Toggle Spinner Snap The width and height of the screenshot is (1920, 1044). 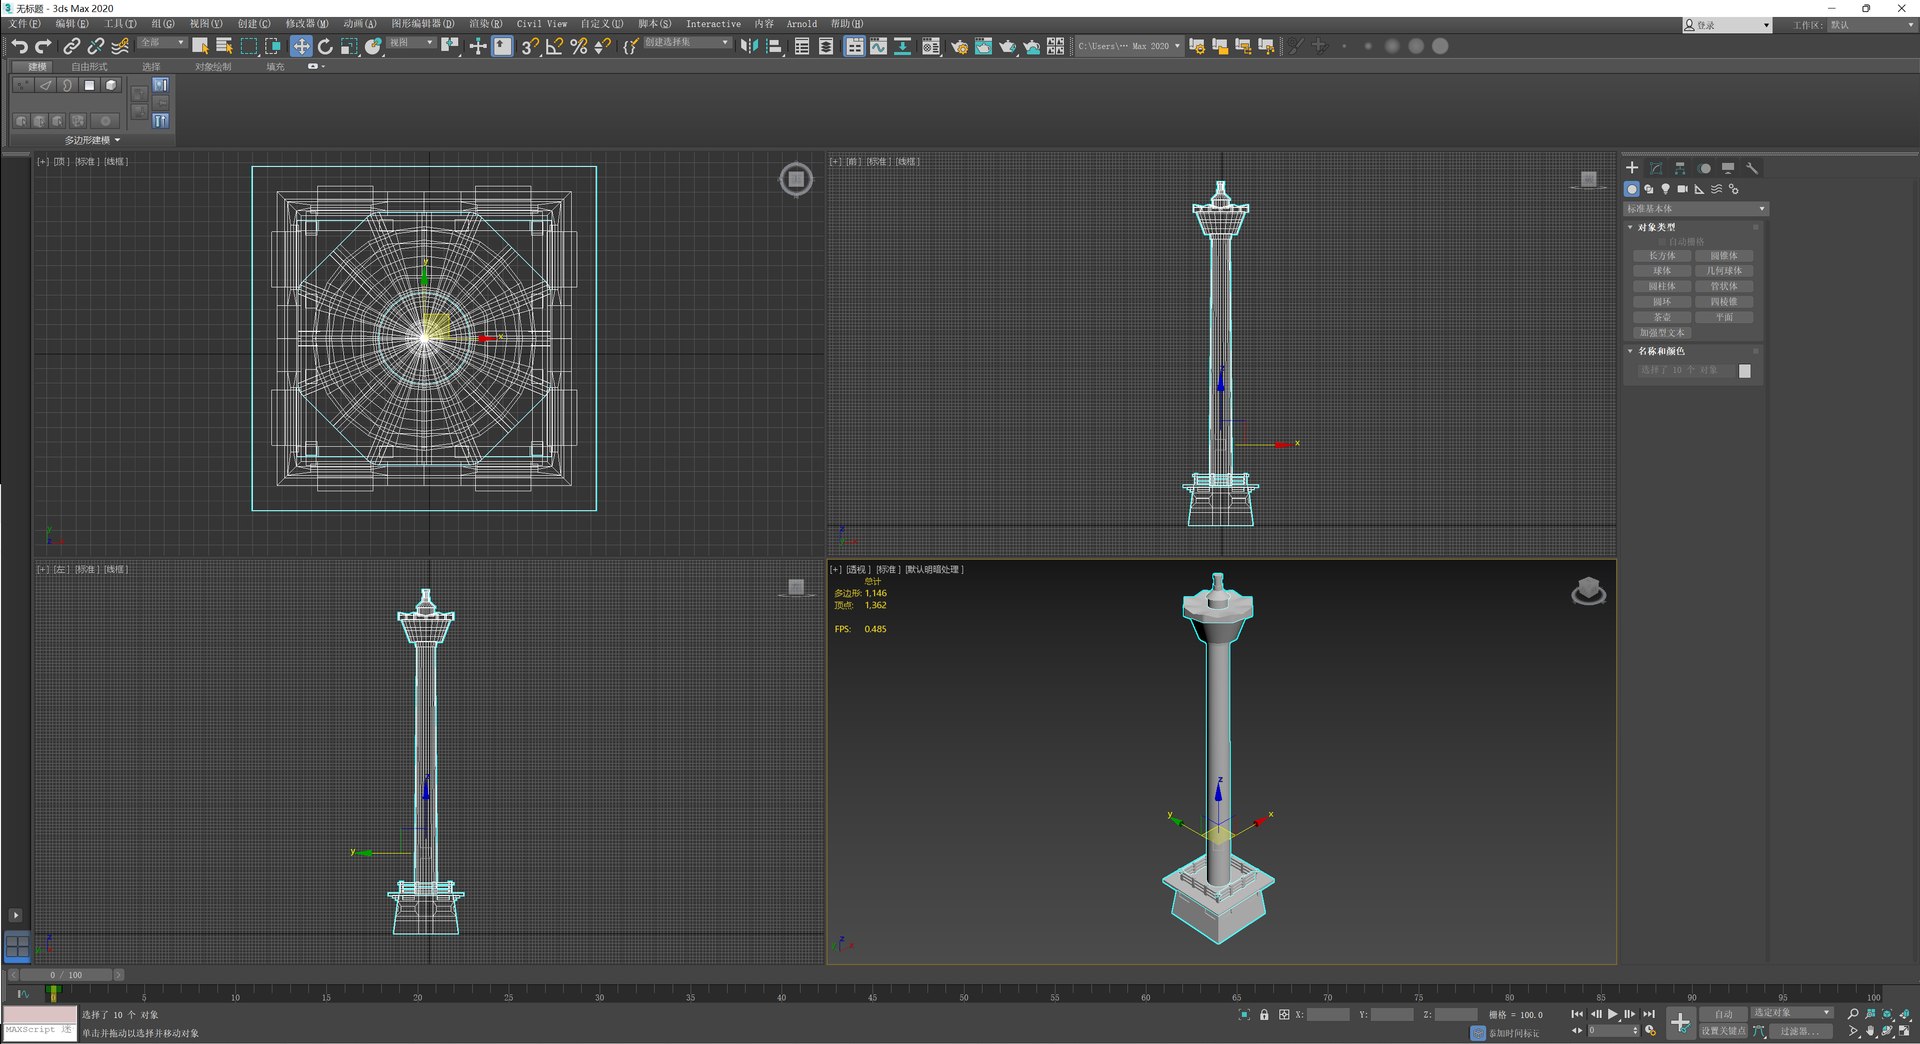click(602, 46)
